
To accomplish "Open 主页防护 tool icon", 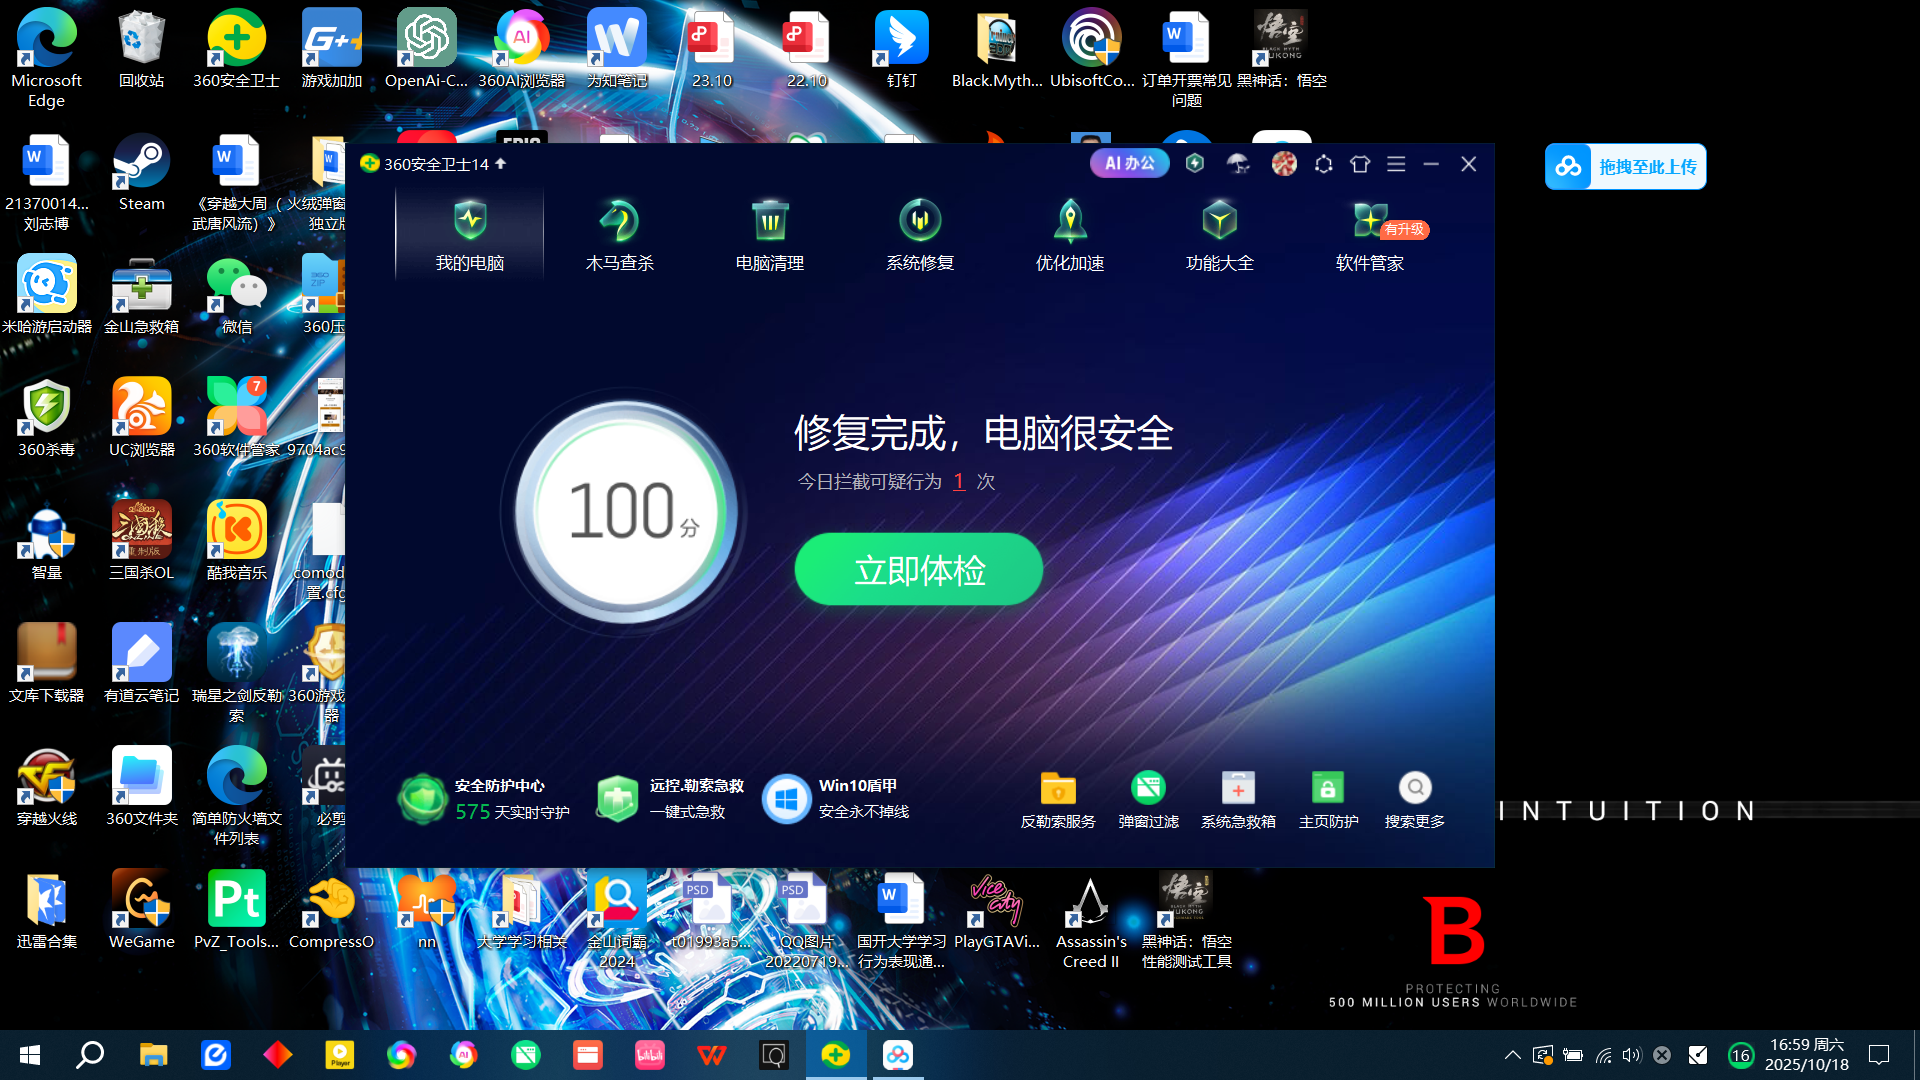I will click(x=1328, y=800).
